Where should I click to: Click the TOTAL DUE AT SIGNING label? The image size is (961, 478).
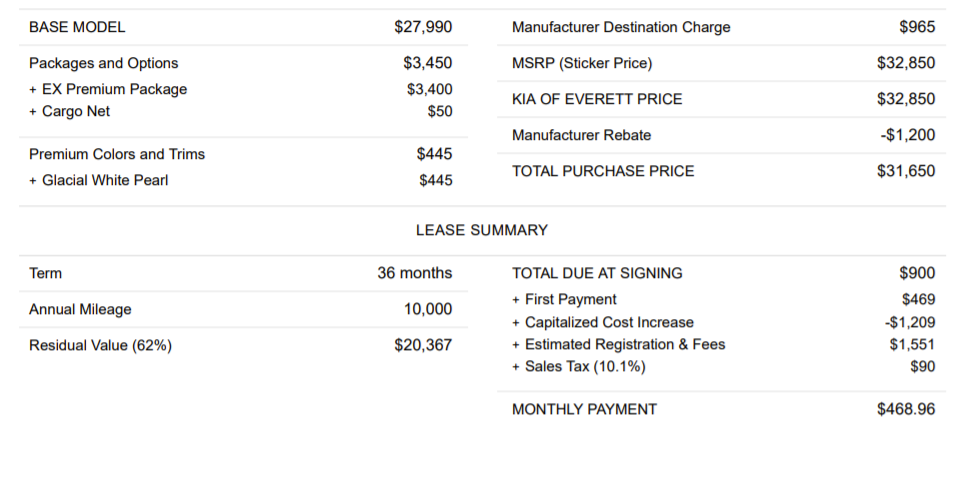click(x=598, y=273)
